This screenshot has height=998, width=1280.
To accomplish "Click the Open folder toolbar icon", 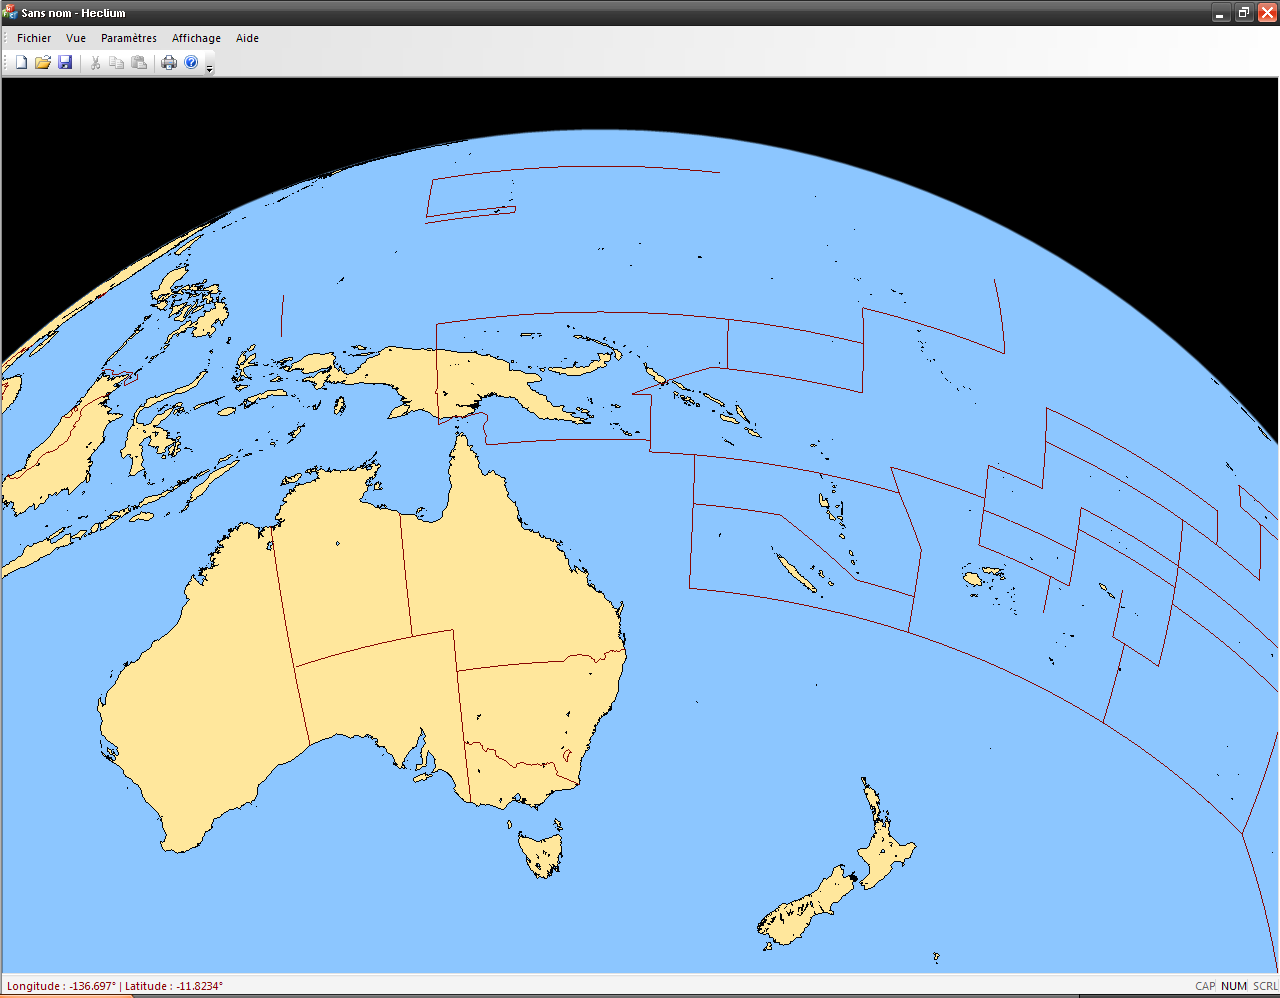I will click(x=43, y=63).
